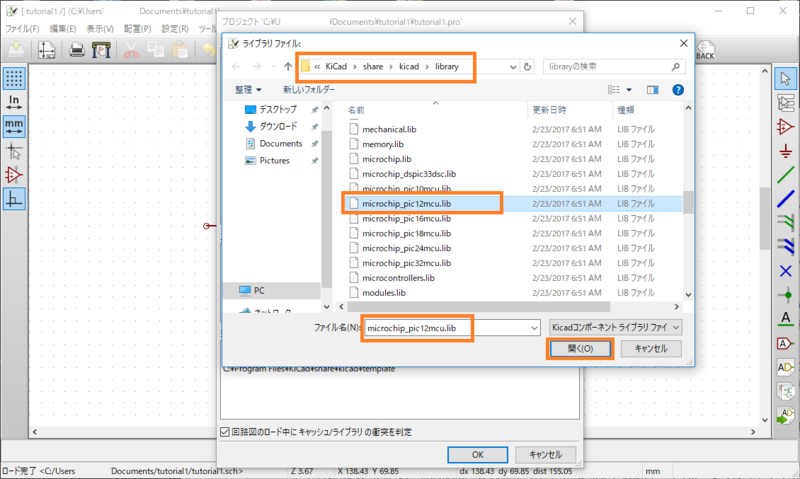Toggle the preview pane icon
The image size is (800, 479).
coord(653,90)
